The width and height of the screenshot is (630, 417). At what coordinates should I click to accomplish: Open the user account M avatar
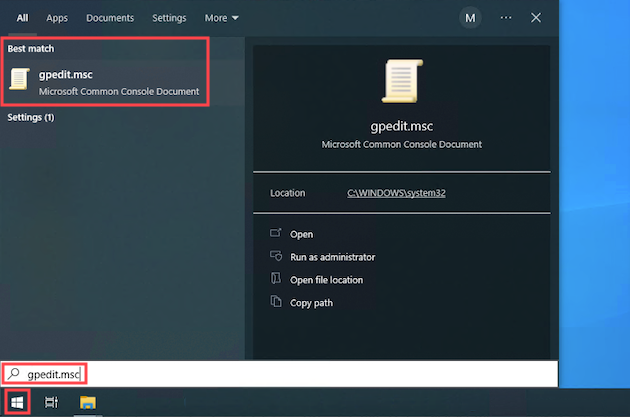point(469,18)
